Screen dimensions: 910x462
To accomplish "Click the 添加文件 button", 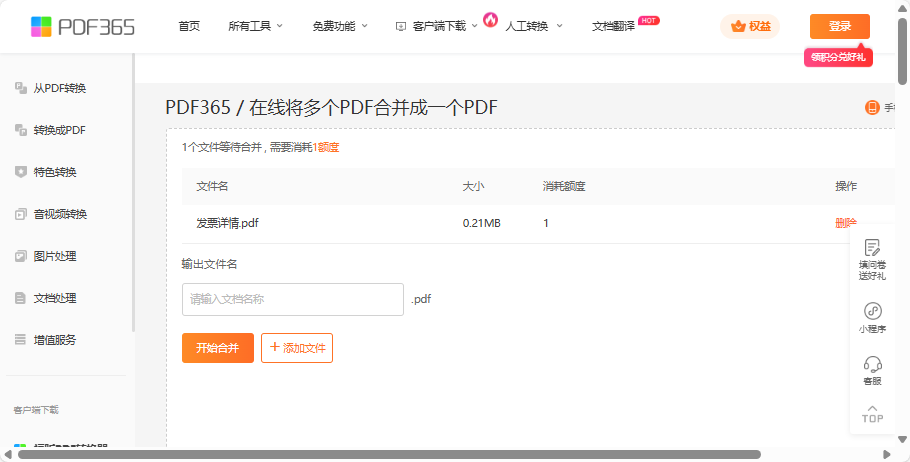I will pyautogui.click(x=297, y=348).
